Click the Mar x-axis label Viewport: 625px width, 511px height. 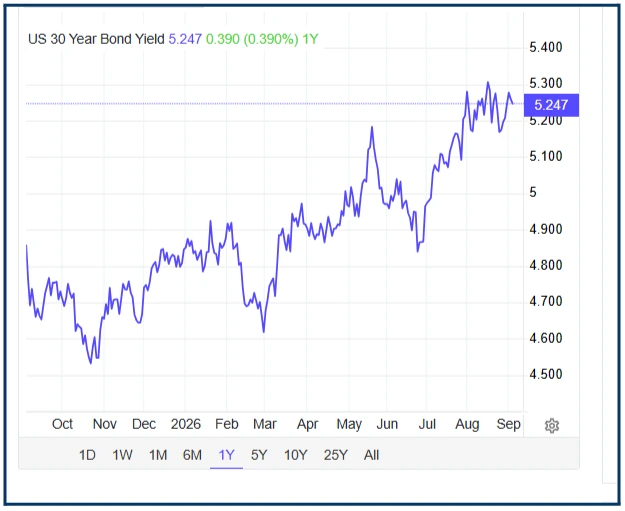click(x=265, y=424)
